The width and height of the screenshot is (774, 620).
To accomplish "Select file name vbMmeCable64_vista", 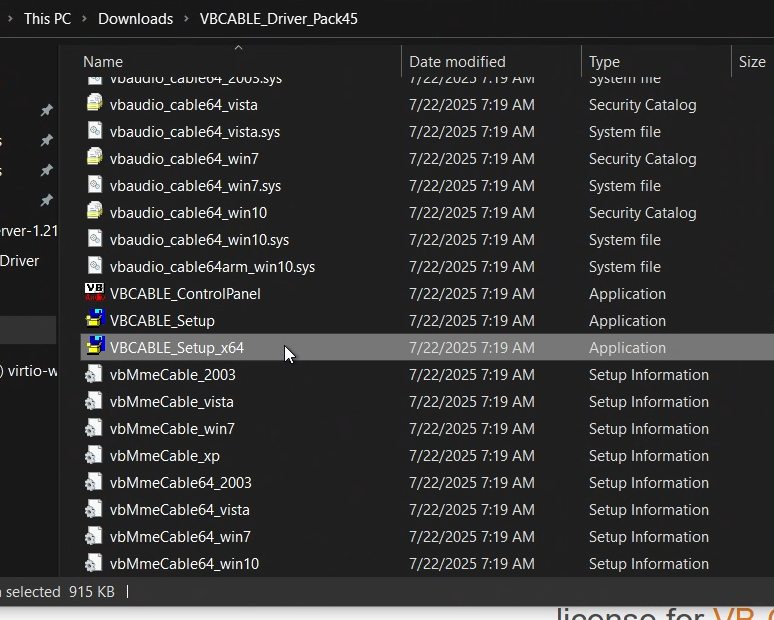I will [180, 509].
